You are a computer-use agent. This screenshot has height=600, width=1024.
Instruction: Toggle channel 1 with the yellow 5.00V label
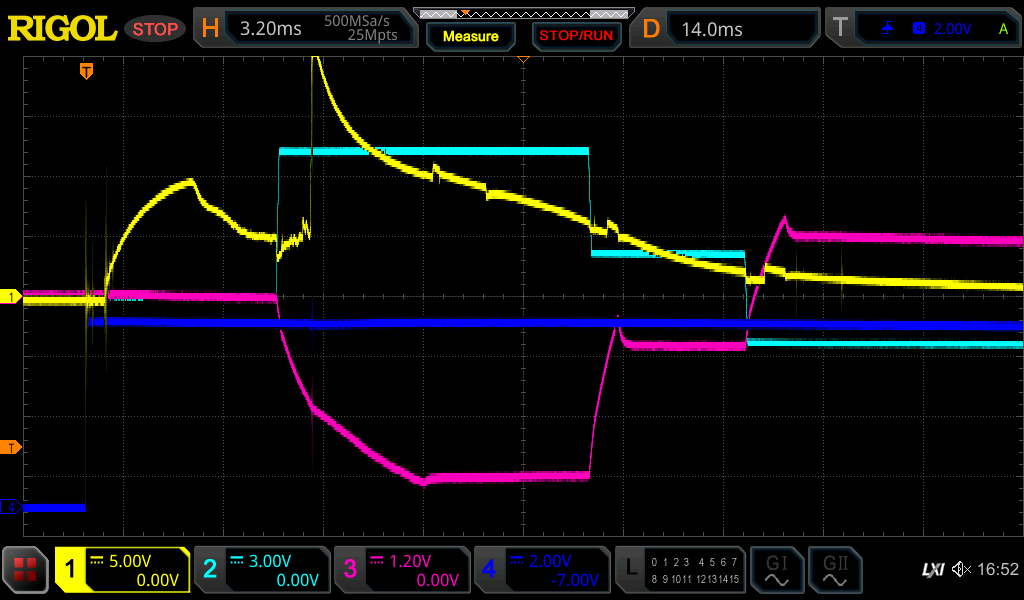pyautogui.click(x=122, y=571)
